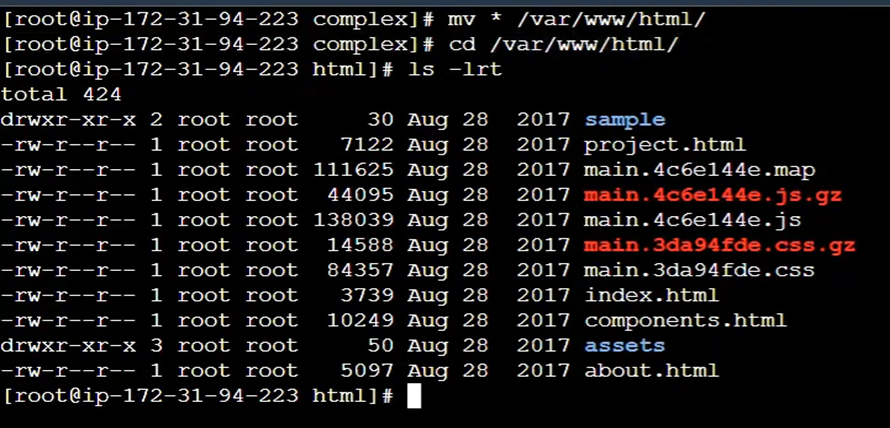Click the red main.3da94fde.css.gz filename
The width and height of the screenshot is (890, 428).
point(720,245)
